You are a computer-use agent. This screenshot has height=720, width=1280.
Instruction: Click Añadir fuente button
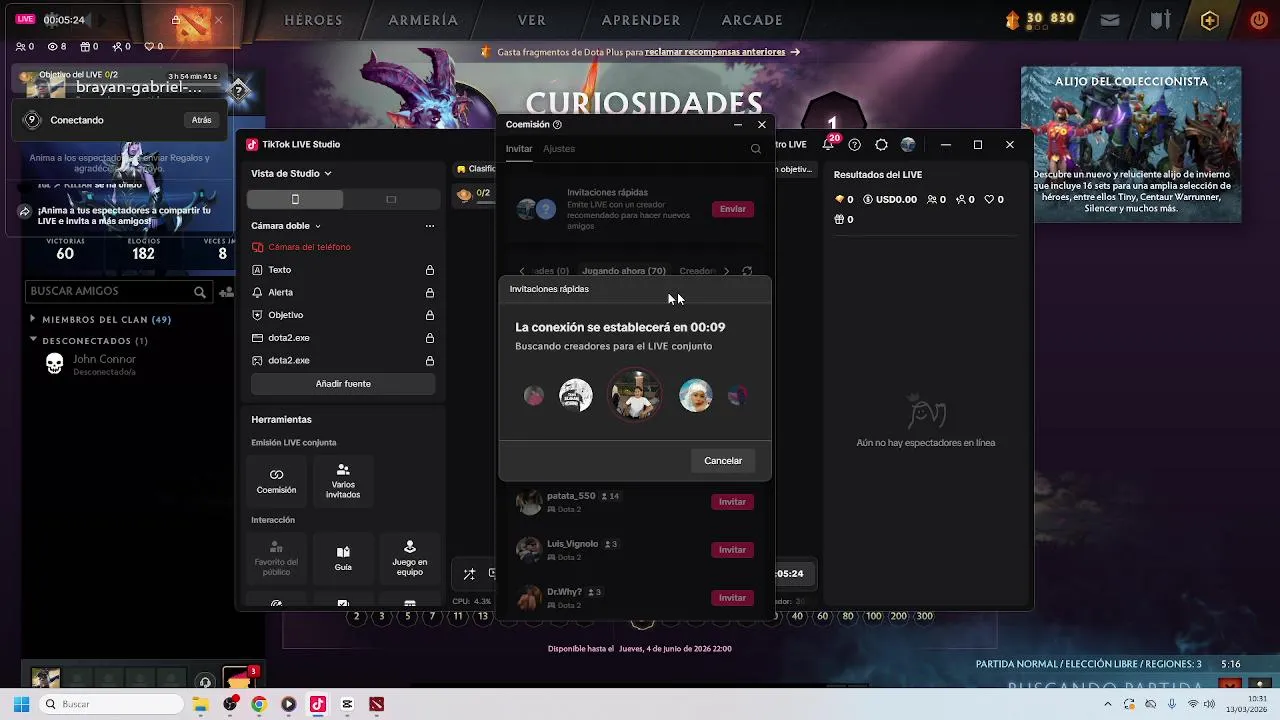(x=343, y=384)
